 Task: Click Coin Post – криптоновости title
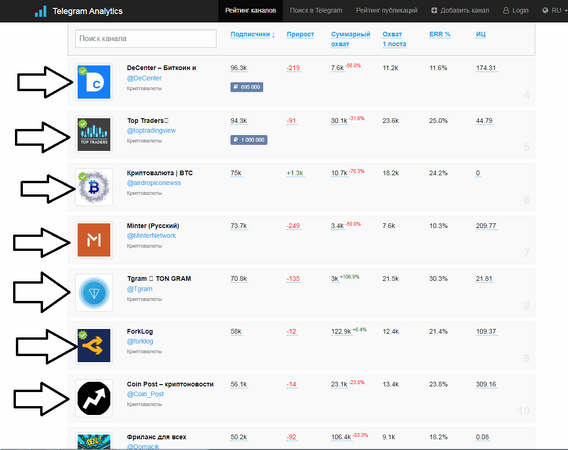pos(170,384)
